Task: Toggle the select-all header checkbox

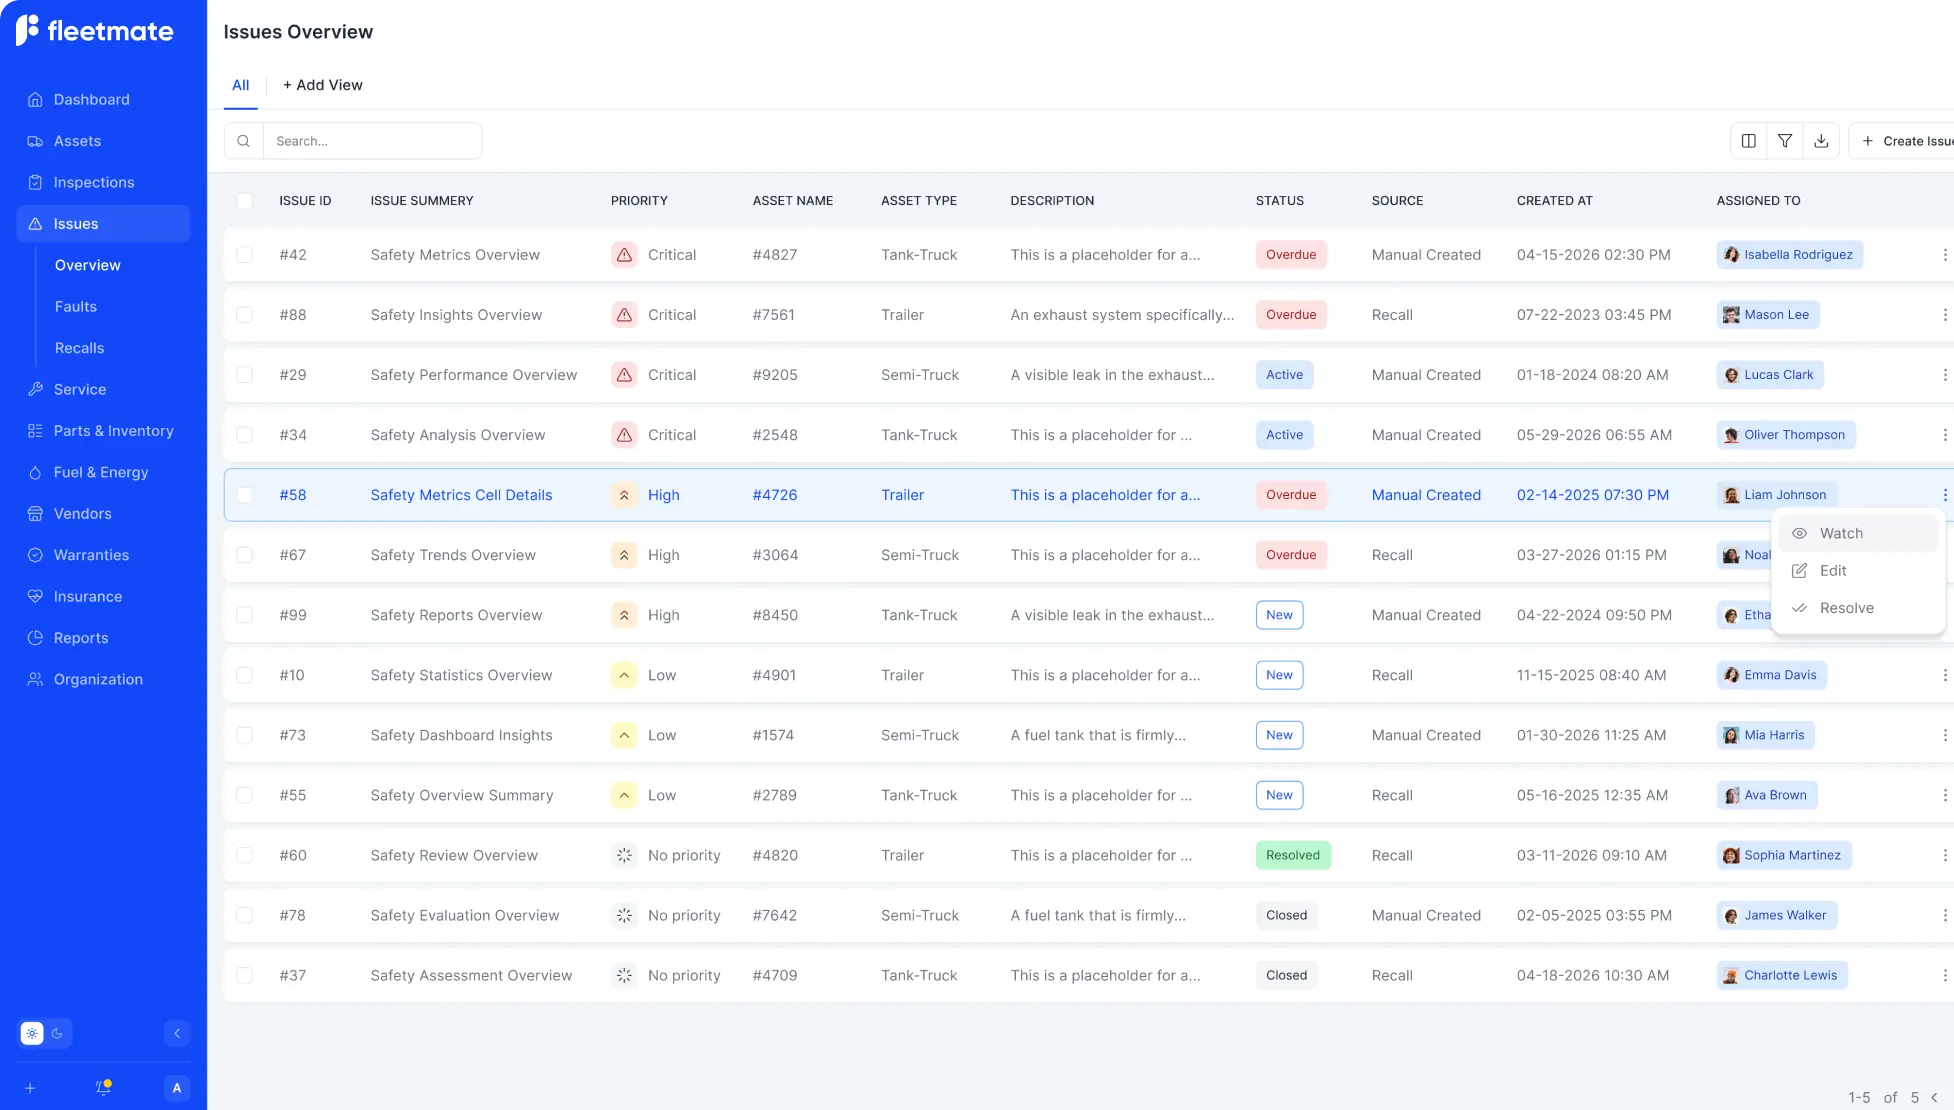Action: click(244, 201)
